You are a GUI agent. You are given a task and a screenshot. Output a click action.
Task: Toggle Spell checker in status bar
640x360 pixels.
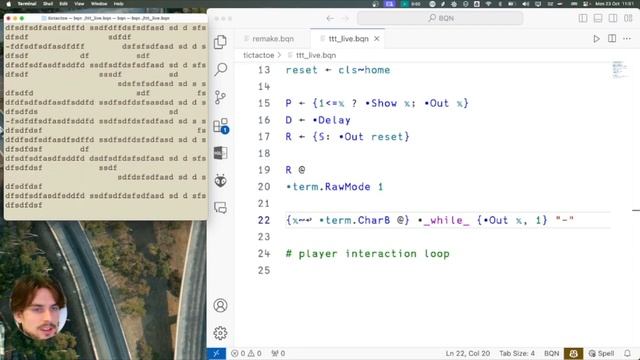[x=601, y=353]
